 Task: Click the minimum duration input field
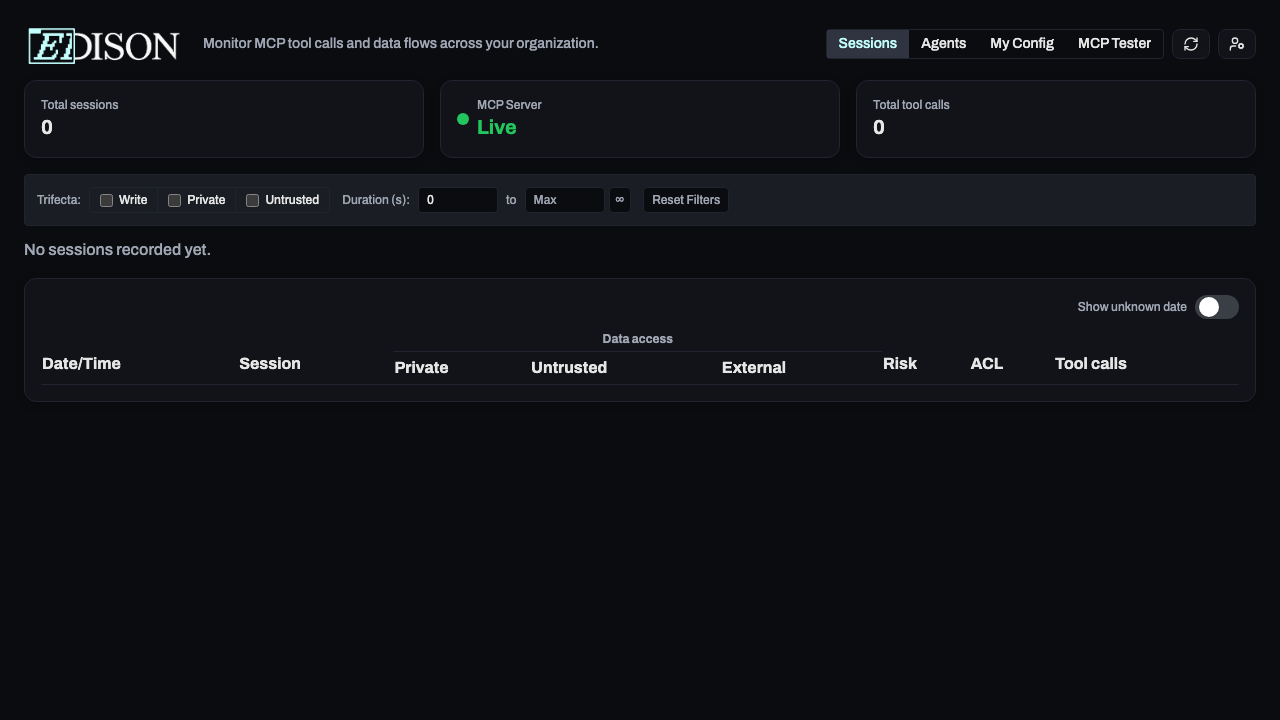[458, 200]
